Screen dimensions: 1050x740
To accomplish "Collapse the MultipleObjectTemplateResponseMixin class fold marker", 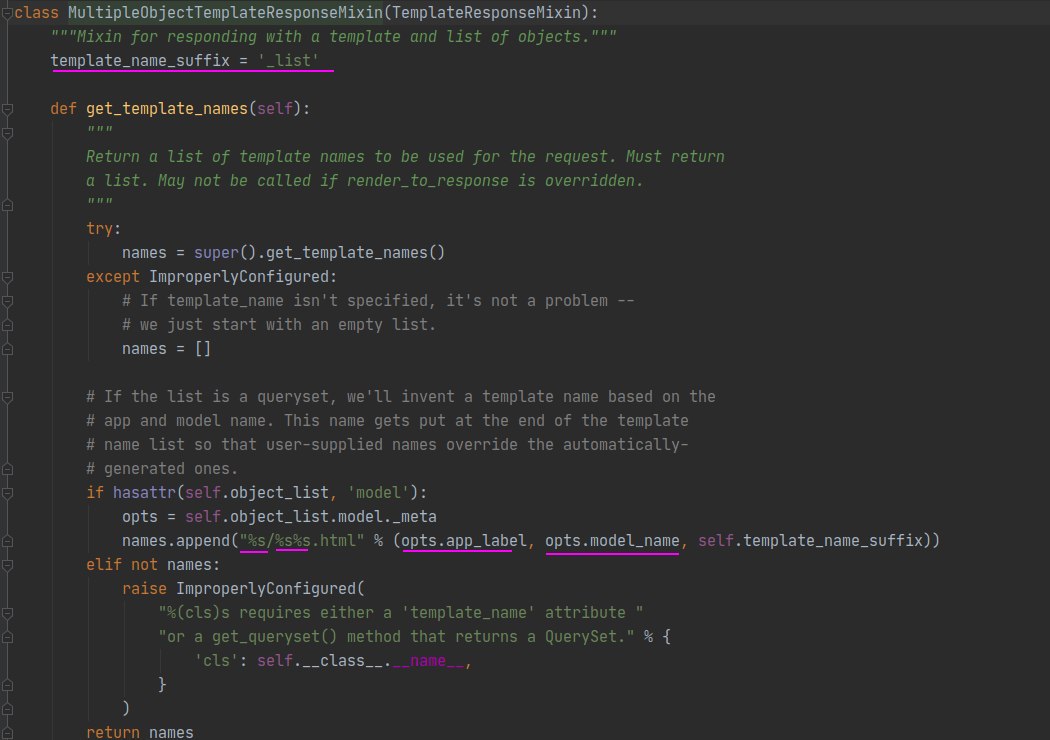I will [7, 13].
